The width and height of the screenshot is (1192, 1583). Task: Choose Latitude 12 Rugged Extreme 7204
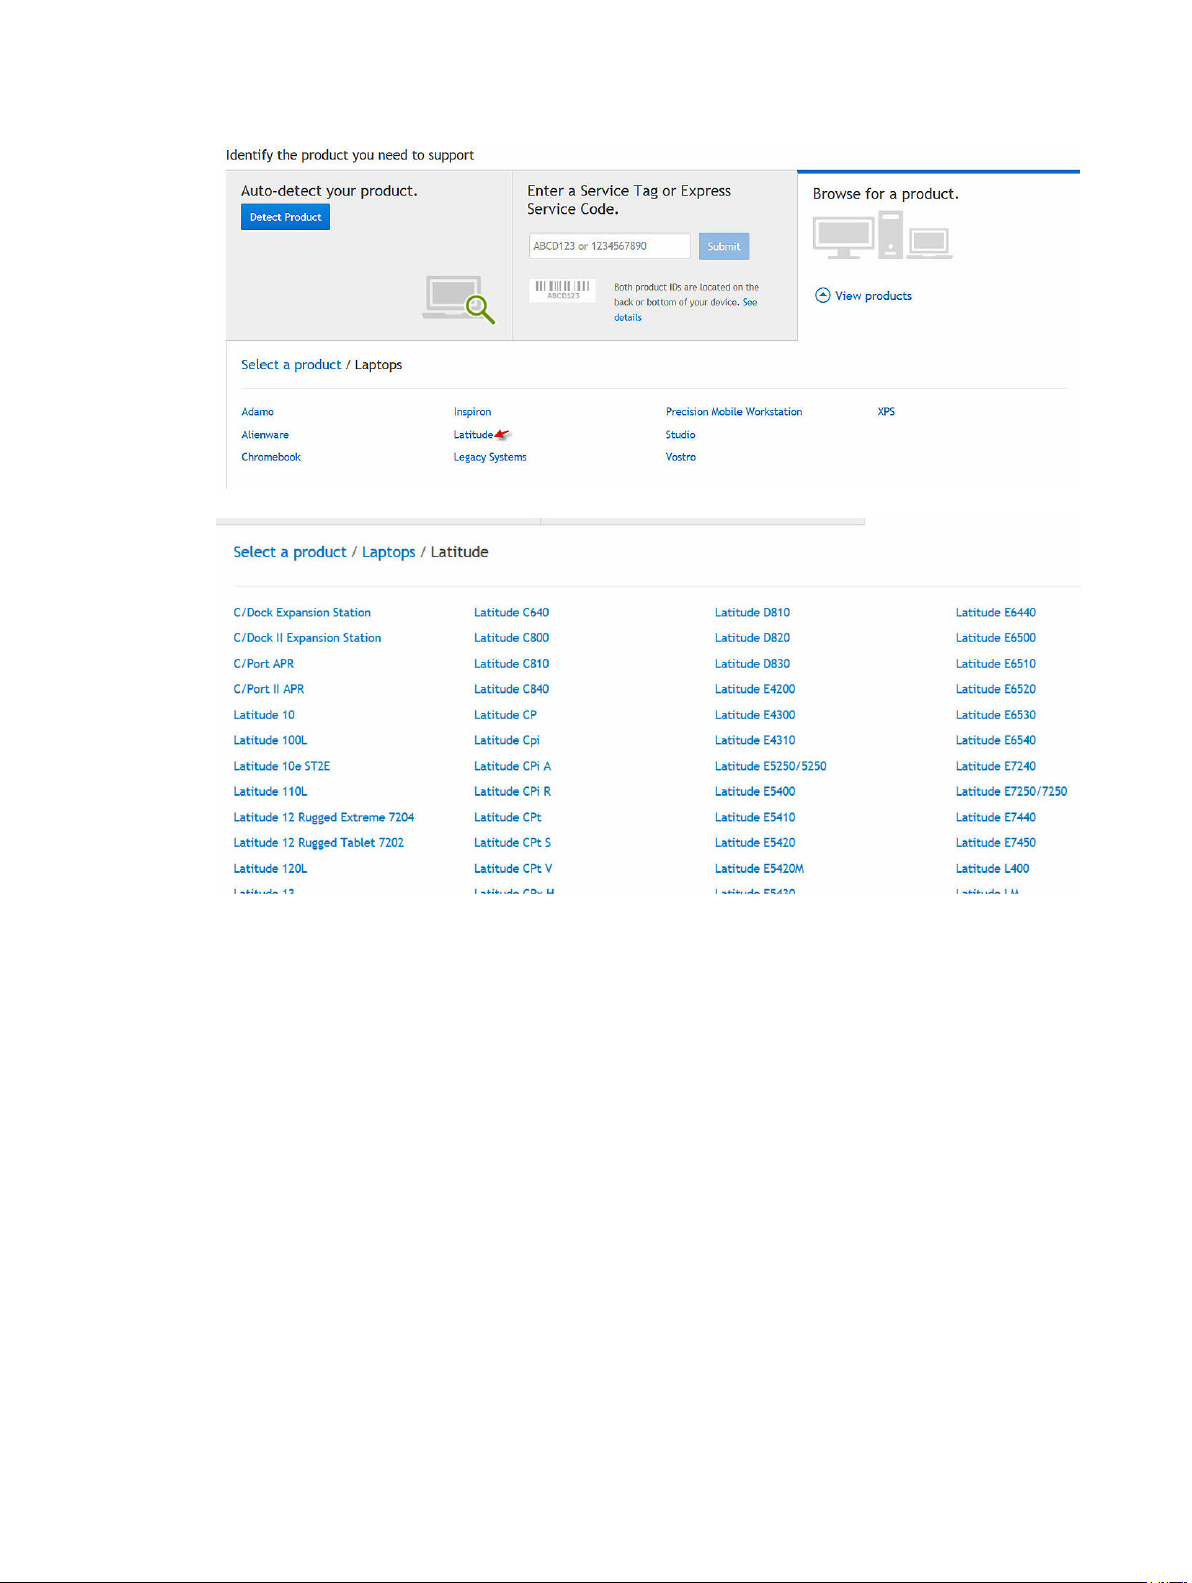click(x=323, y=818)
